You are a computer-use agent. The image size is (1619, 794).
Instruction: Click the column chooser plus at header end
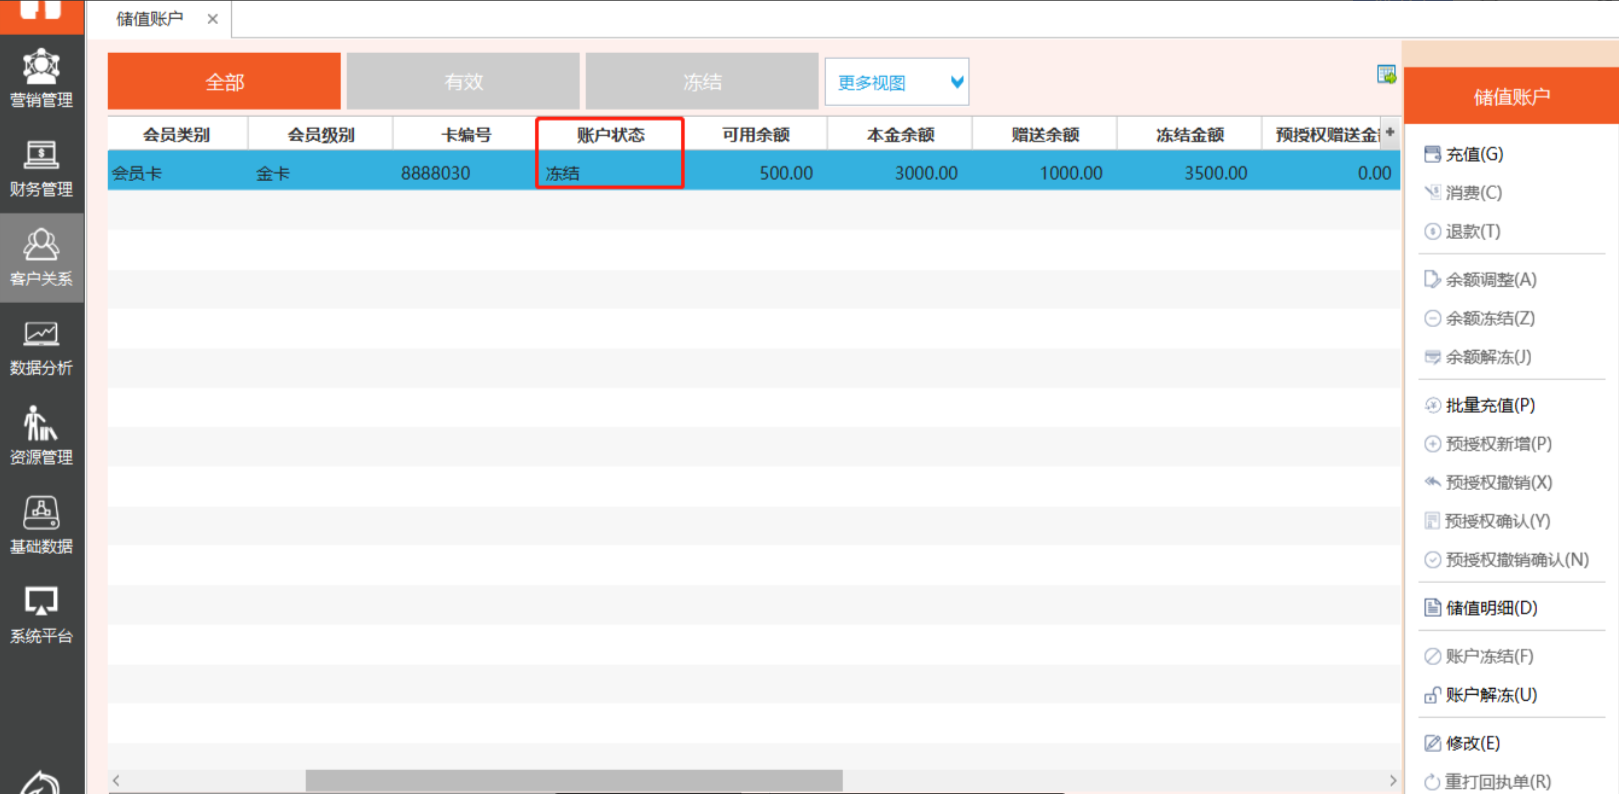pyautogui.click(x=1390, y=132)
